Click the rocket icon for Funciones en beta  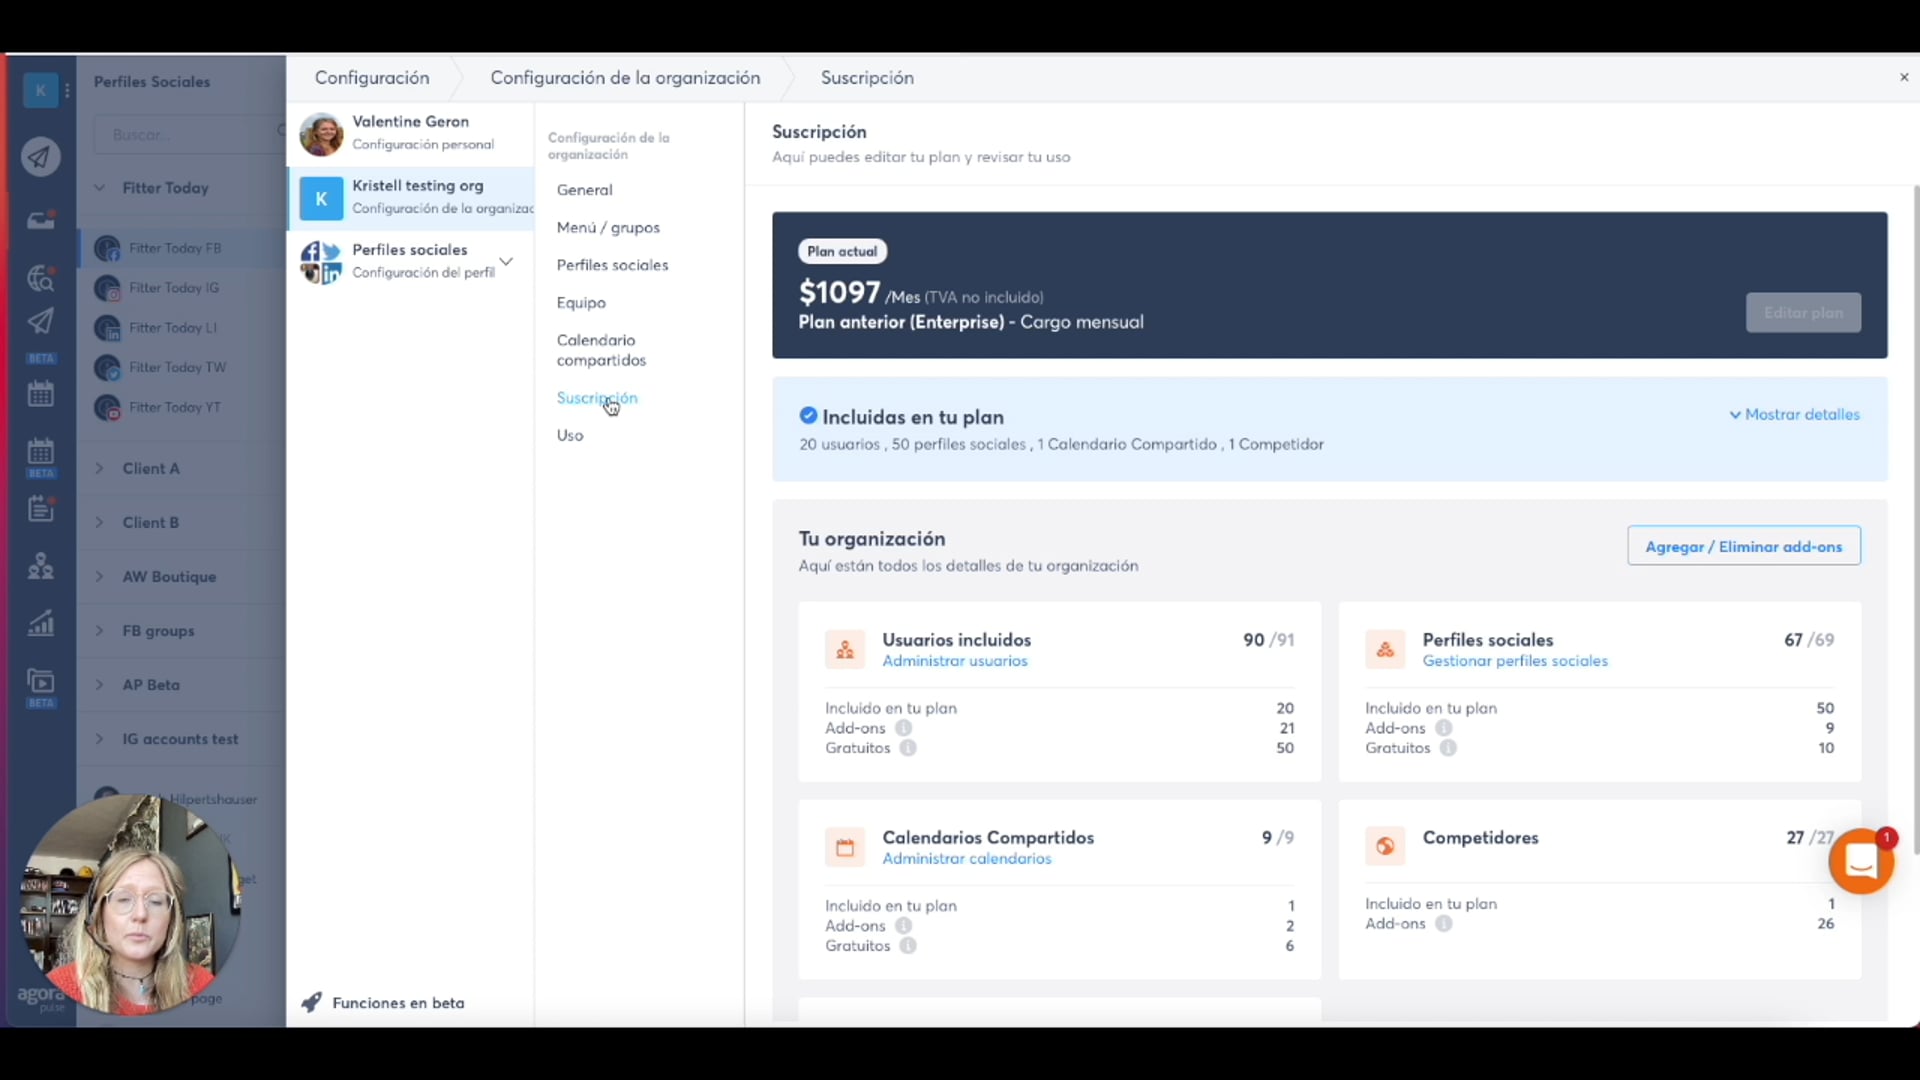(x=312, y=1002)
